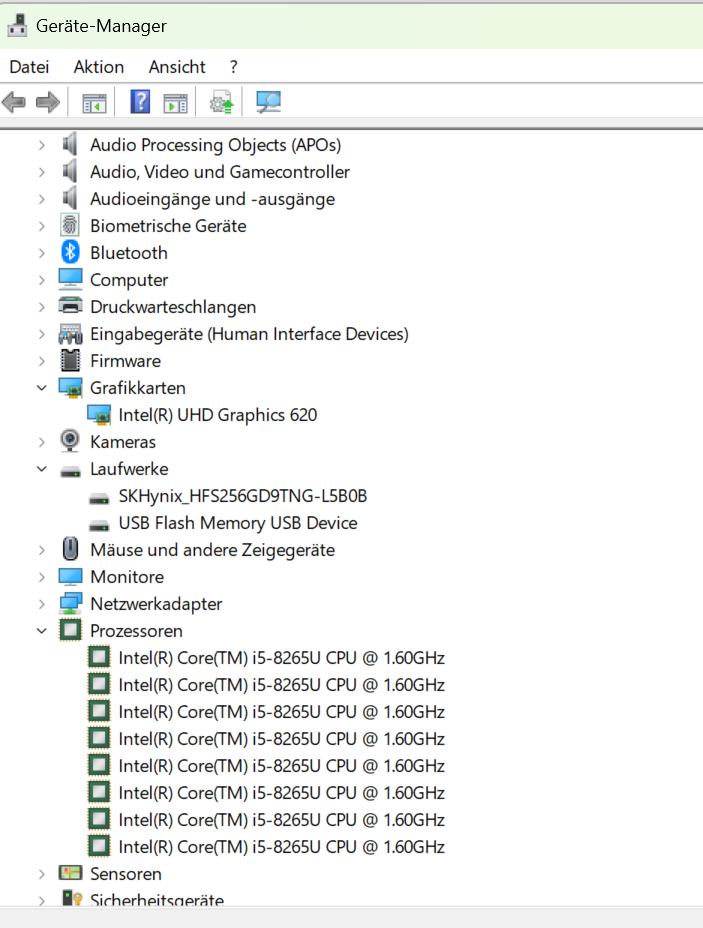
Task: Click the blue Help question mark icon
Action: [x=140, y=102]
